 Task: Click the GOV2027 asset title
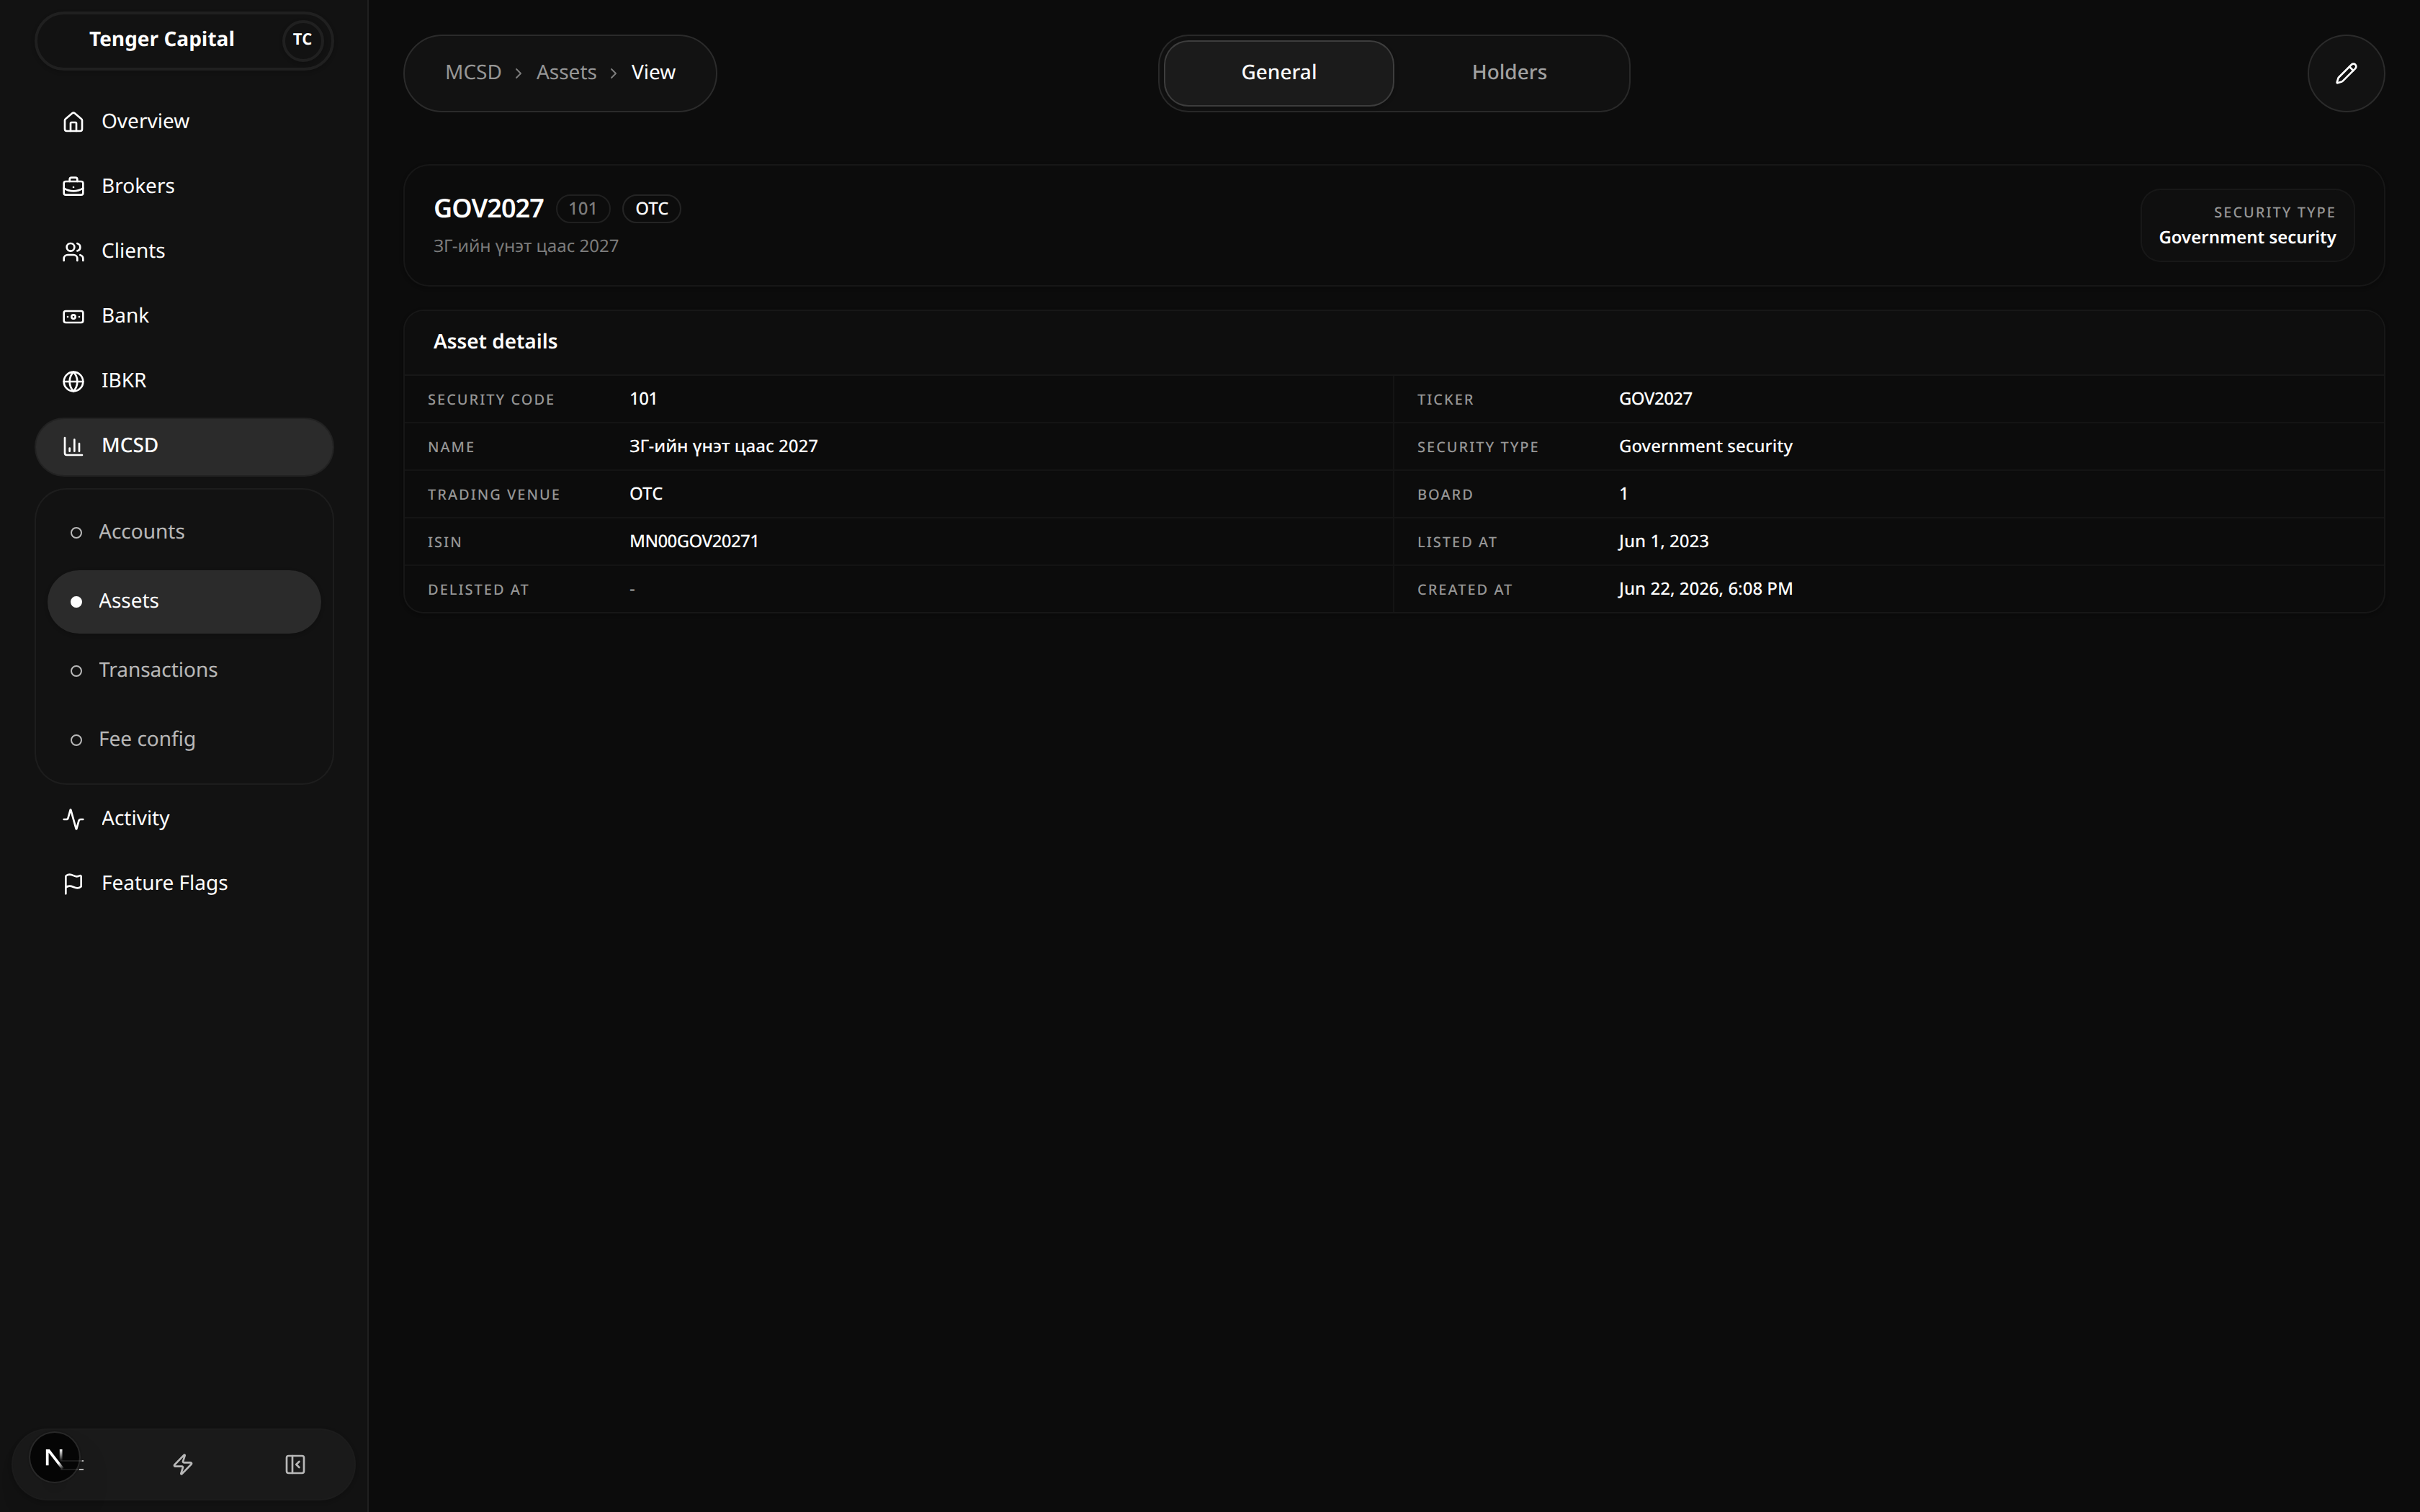[488, 209]
